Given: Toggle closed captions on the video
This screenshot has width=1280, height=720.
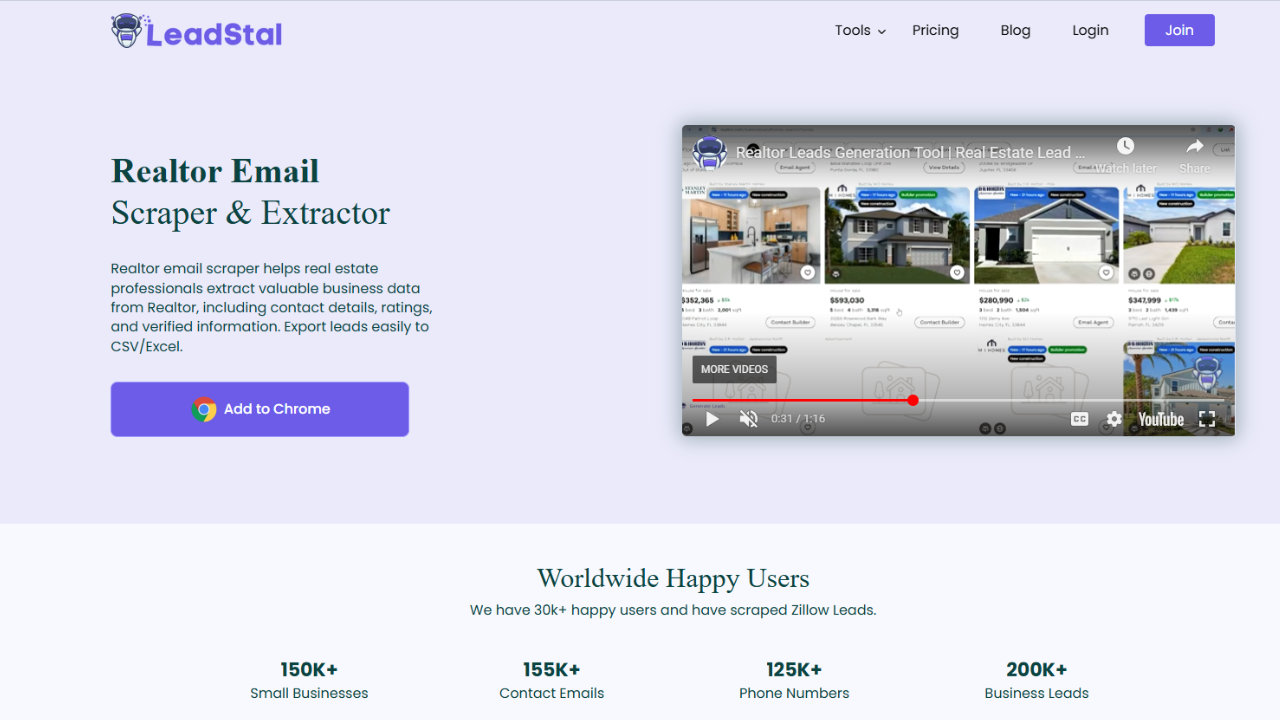Looking at the screenshot, I should tap(1079, 419).
